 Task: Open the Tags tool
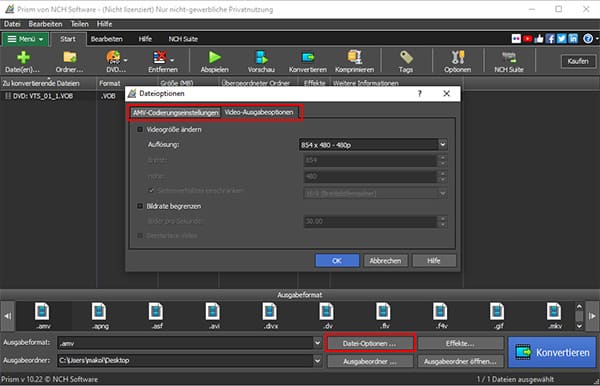(406, 57)
